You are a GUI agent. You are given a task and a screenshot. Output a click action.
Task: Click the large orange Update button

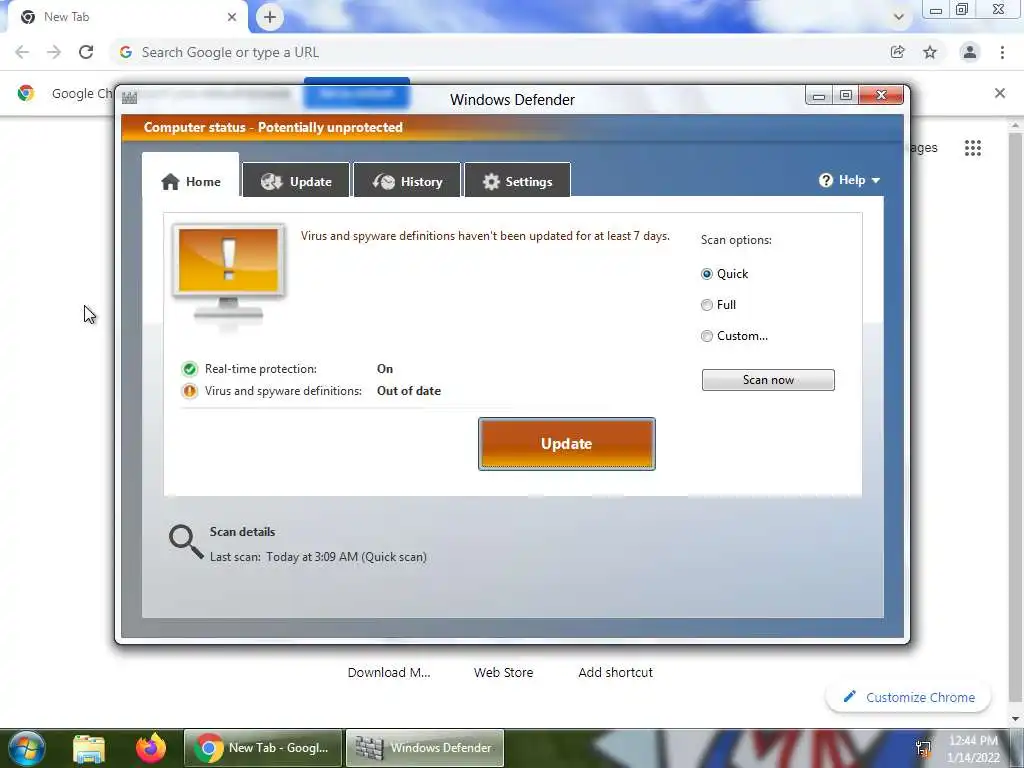[x=567, y=444]
